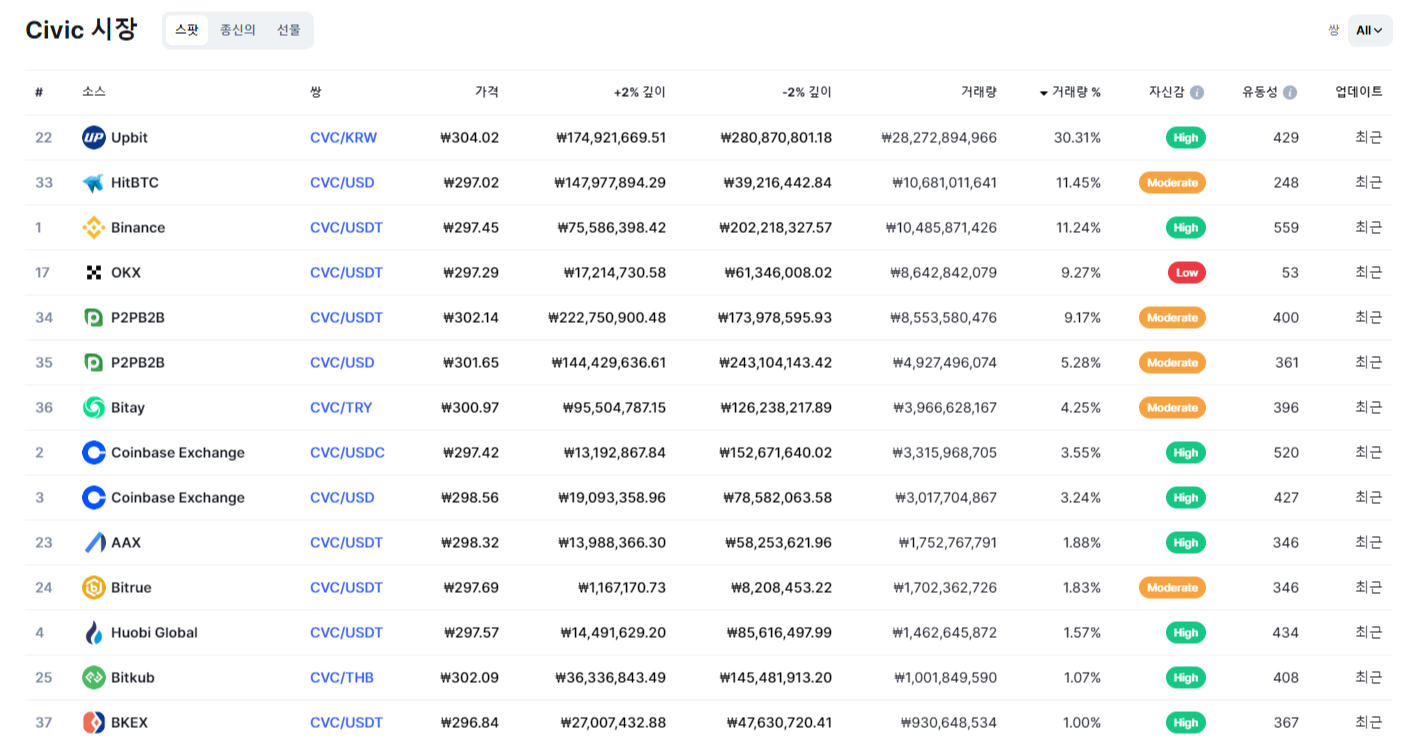The height and width of the screenshot is (742, 1413).
Task: Select the 11.24% volume percentage for Binance
Action: click(1078, 228)
